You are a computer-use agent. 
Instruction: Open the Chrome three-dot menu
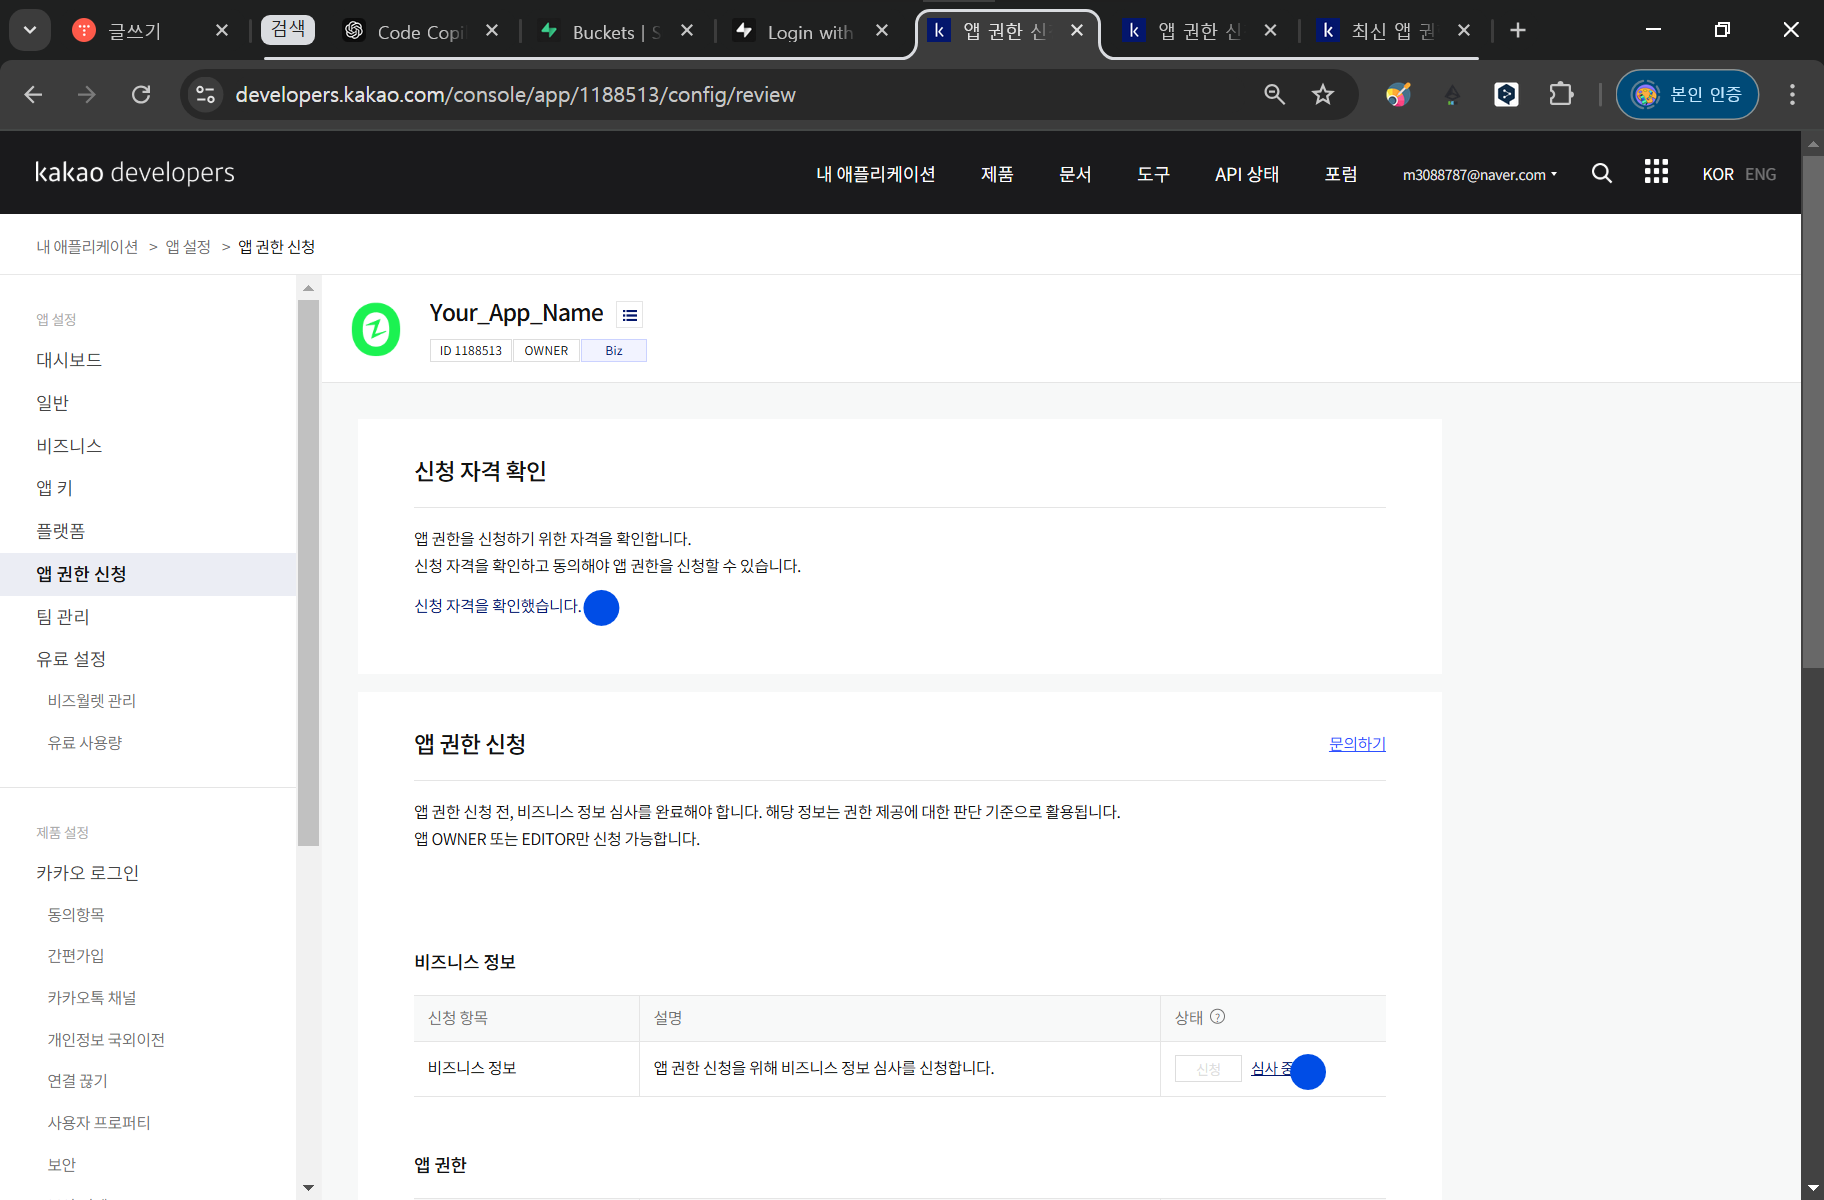click(x=1792, y=94)
